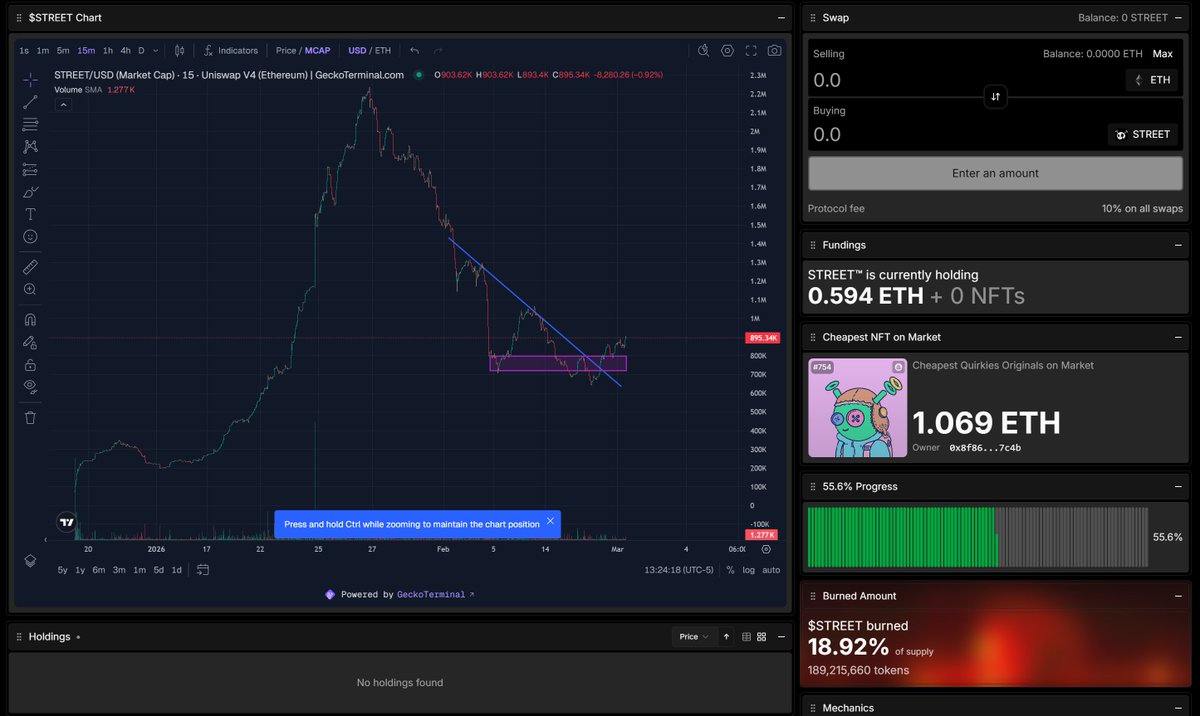Switch Holdings to table list view
Image resolution: width=1200 pixels, height=716 pixels.
[746, 636]
